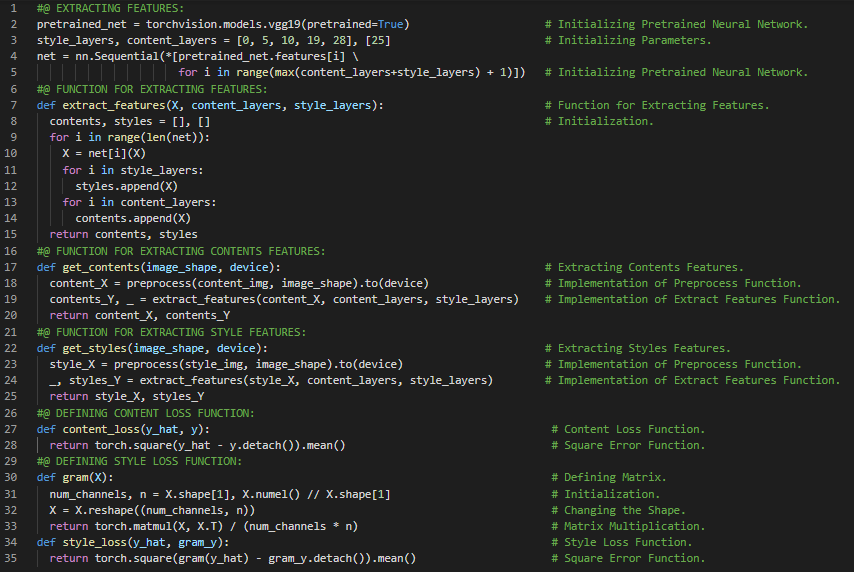
Task: Click line number 1 in the gutter
Action: 11,7
